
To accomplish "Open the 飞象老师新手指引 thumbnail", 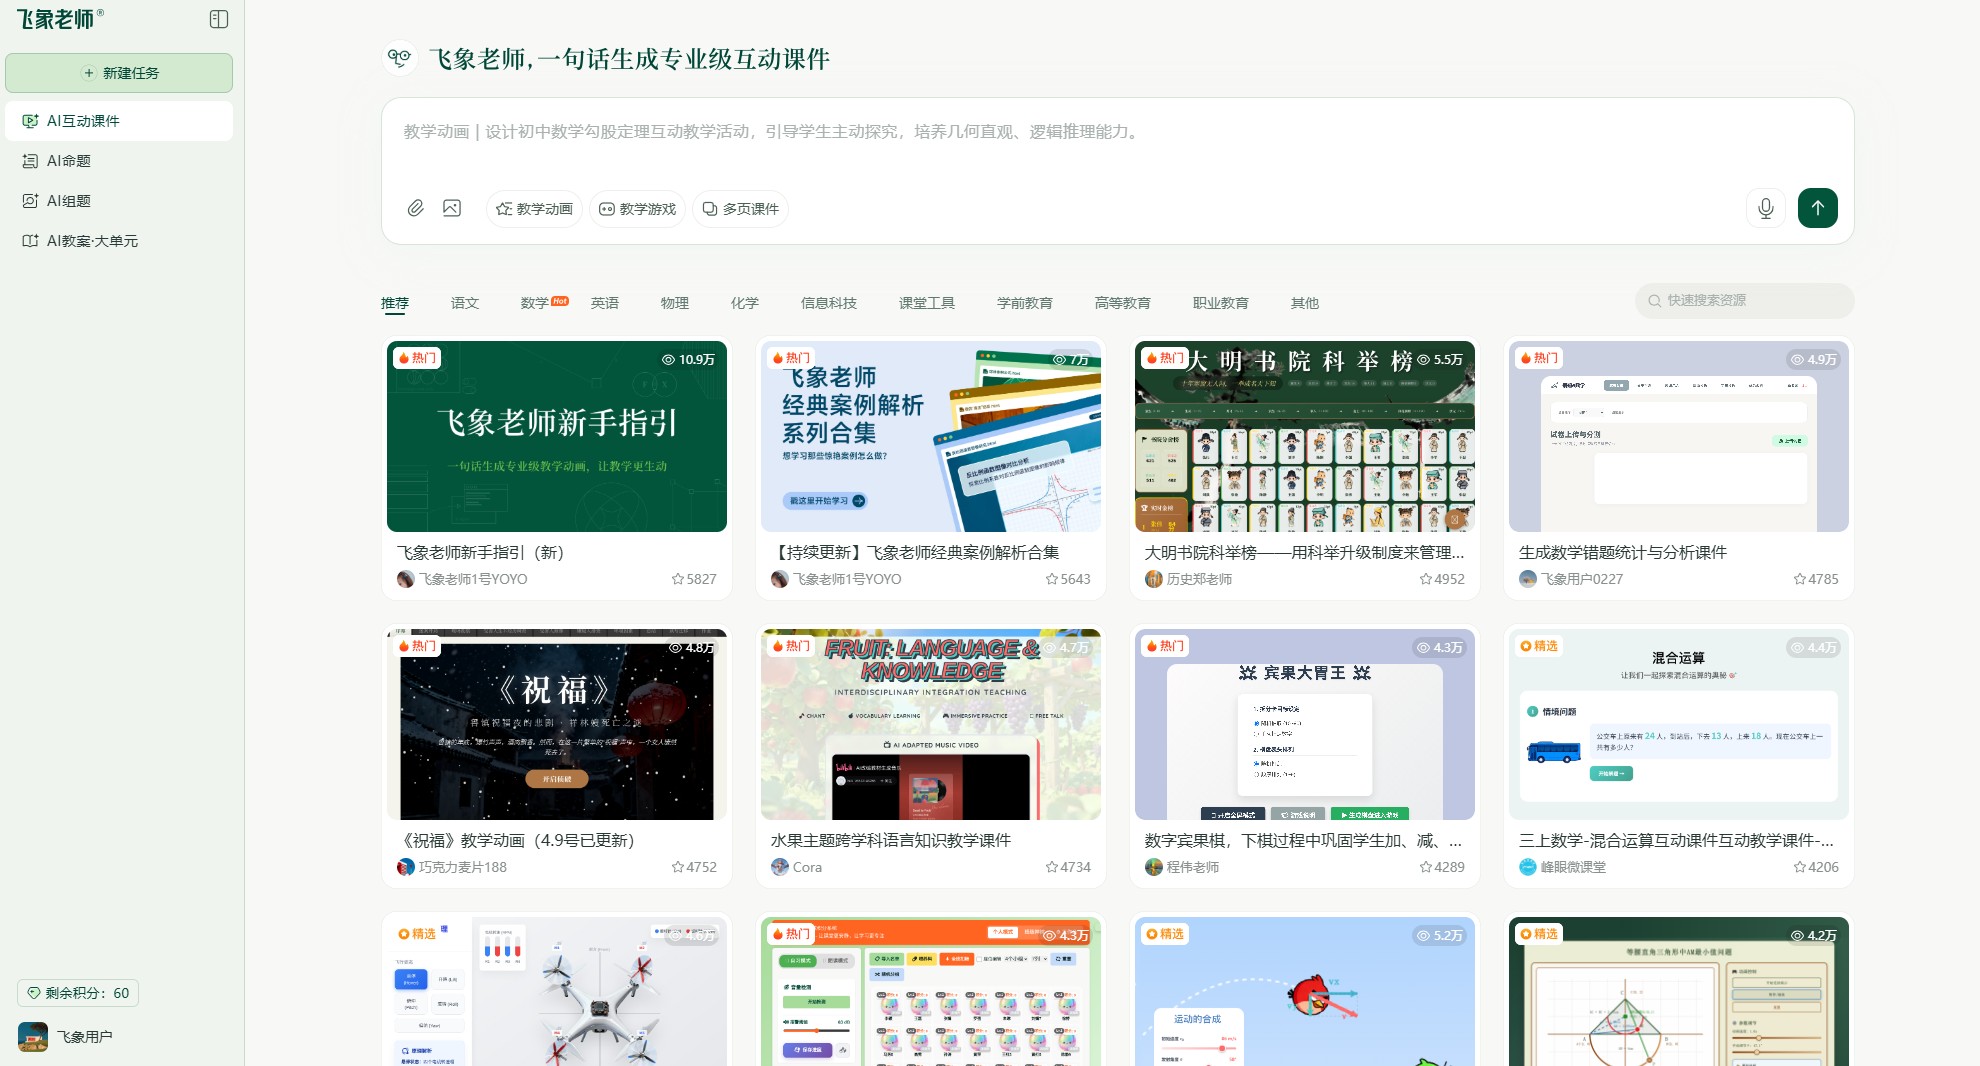I will [x=557, y=436].
